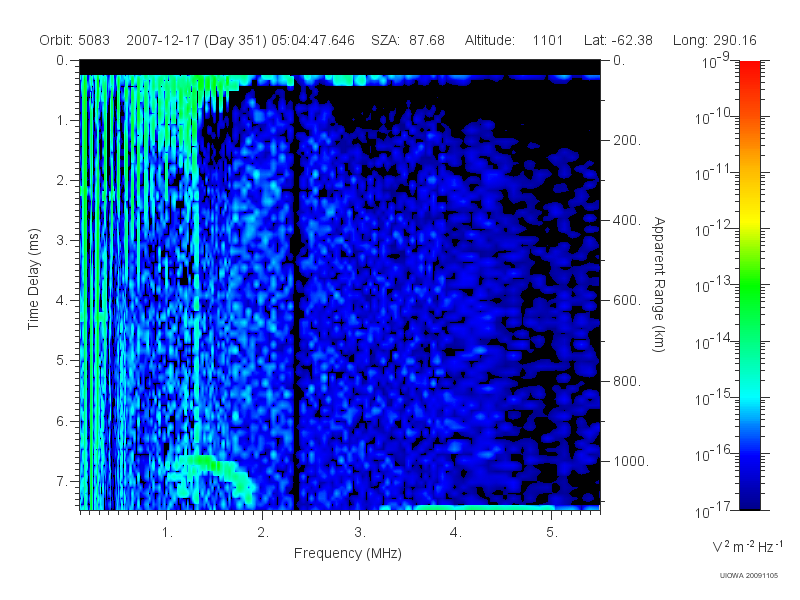Click the timestamp '05:04:47.646'
The height and width of the screenshot is (600, 800).
(313, 40)
